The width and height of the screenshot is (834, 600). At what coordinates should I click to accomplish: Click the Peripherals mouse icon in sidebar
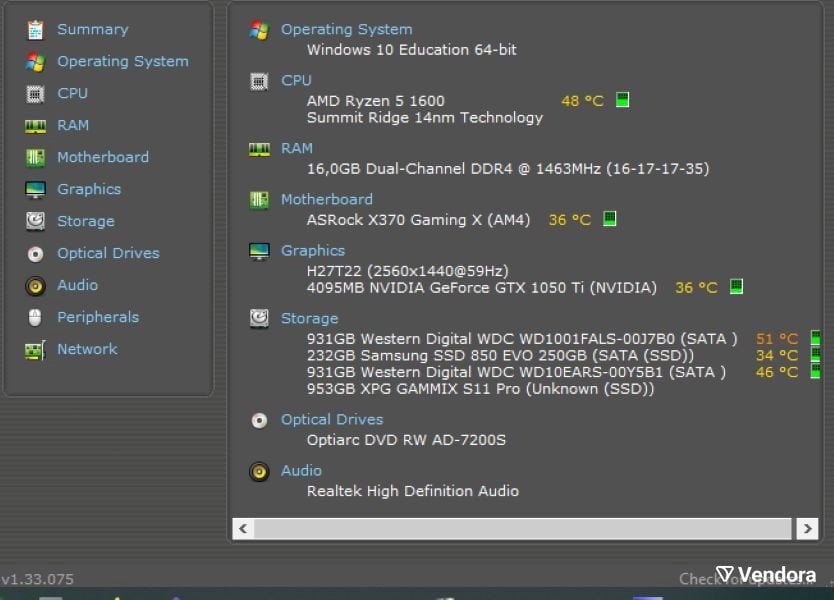35,318
